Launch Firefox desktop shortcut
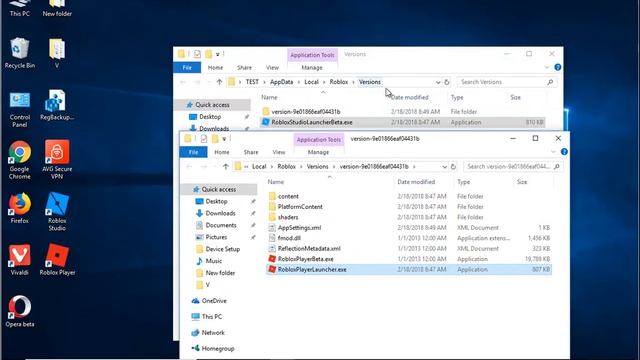Viewport: 640px width, 360px height. (20, 208)
